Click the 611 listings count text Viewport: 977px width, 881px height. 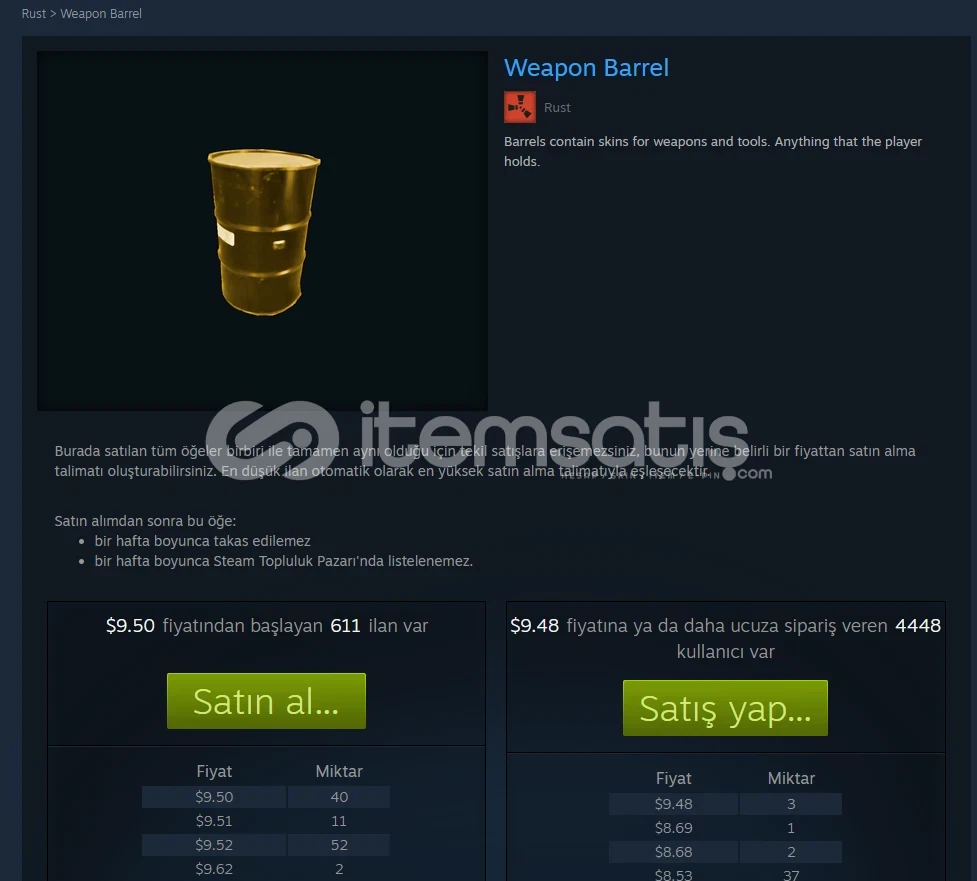[345, 626]
